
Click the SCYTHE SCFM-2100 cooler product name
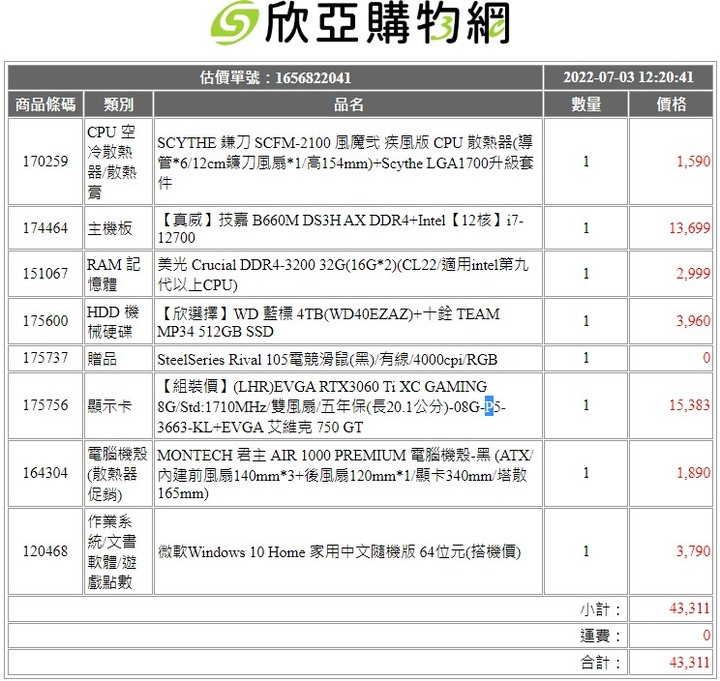[x=345, y=162]
